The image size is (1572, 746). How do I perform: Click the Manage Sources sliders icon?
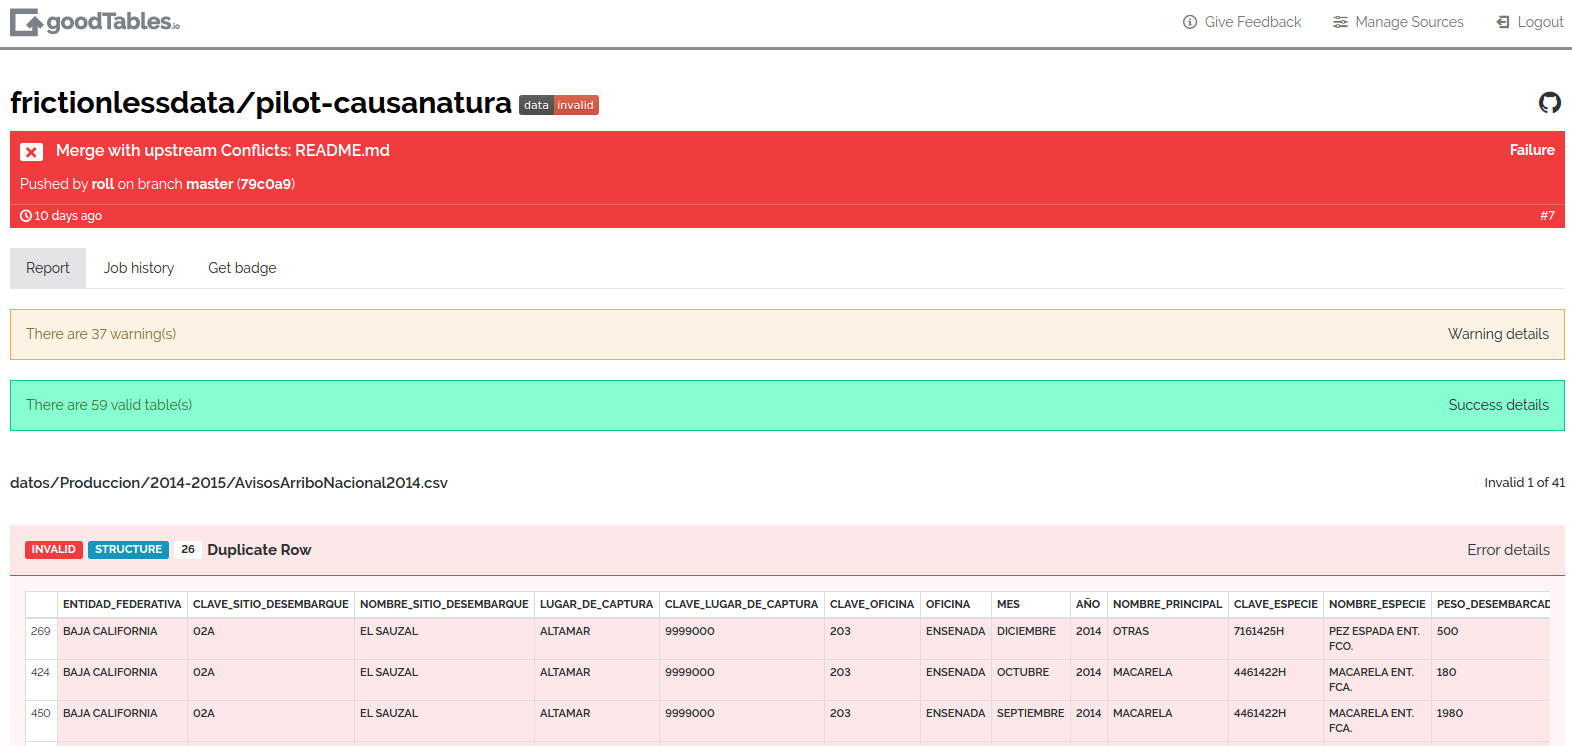click(1340, 22)
